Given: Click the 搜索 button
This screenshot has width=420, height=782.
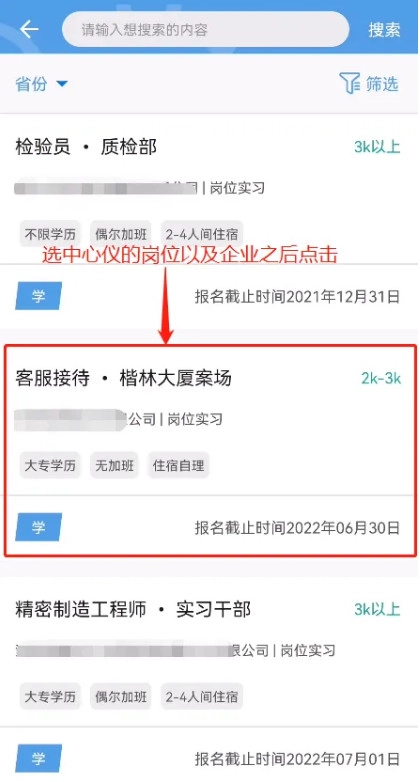Looking at the screenshot, I should click(x=384, y=29).
